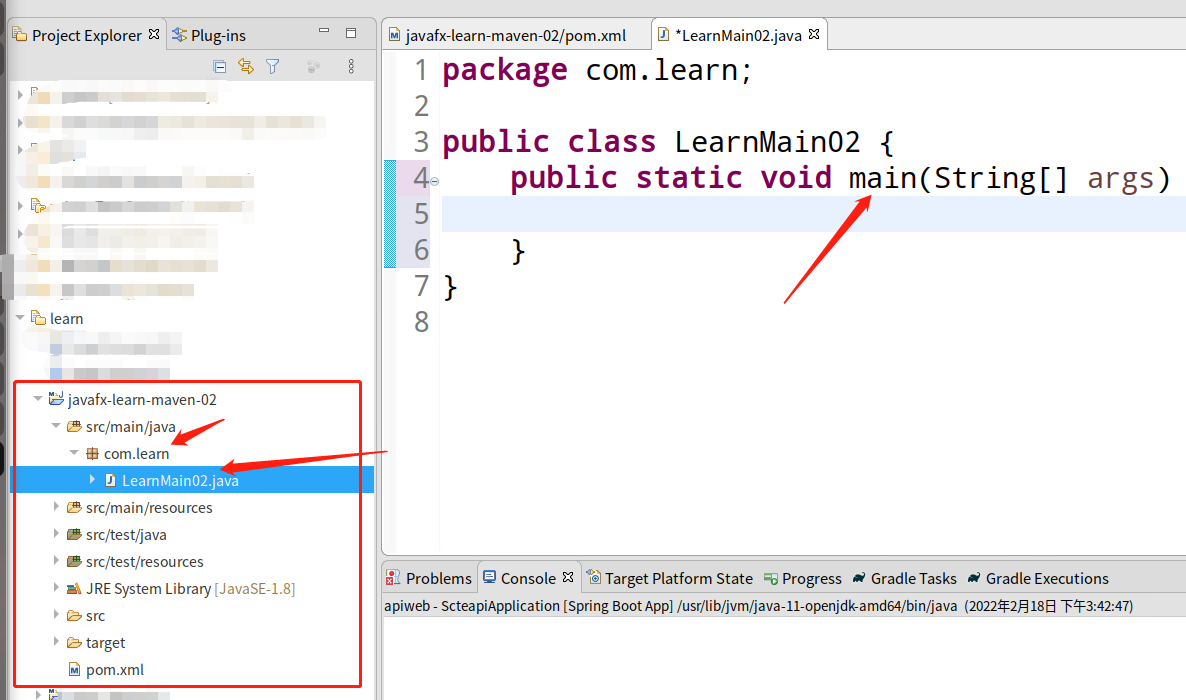The width and height of the screenshot is (1186, 700).
Task: Click the Maven file icon beside pom.xml
Action: 74,670
